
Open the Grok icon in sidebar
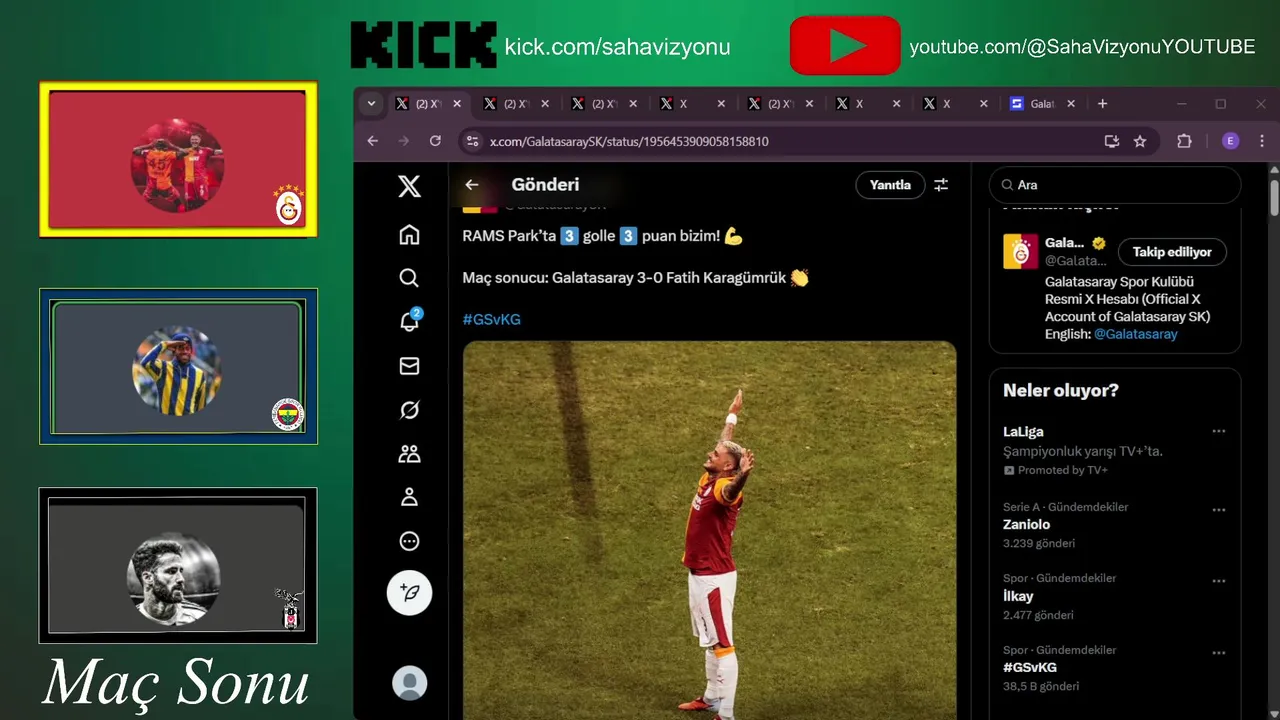point(409,410)
